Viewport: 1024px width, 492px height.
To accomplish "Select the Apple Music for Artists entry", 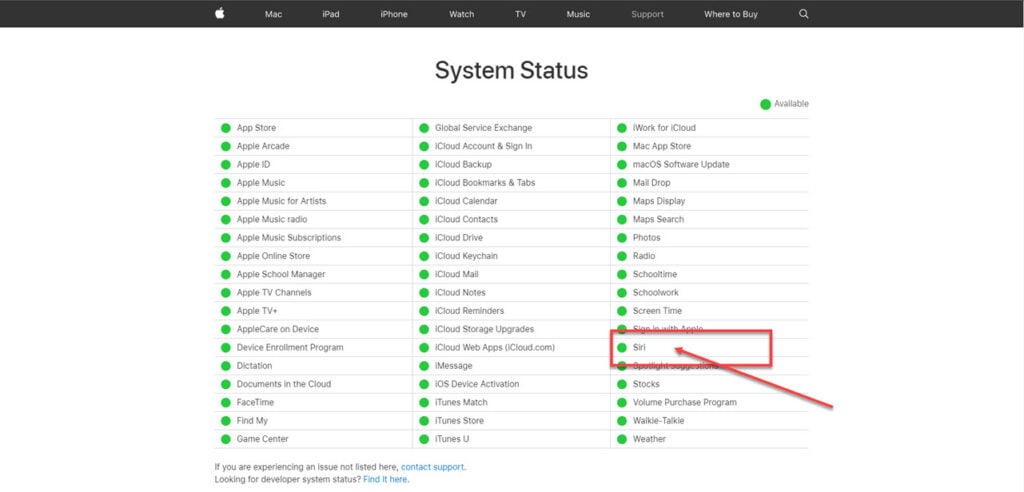I will click(281, 201).
